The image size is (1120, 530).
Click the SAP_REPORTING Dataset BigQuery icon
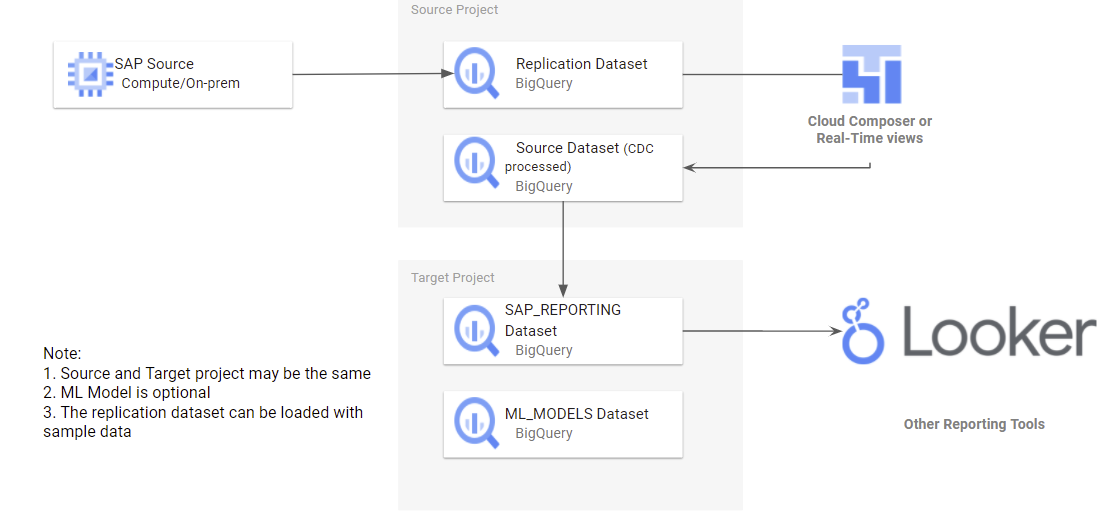477,331
